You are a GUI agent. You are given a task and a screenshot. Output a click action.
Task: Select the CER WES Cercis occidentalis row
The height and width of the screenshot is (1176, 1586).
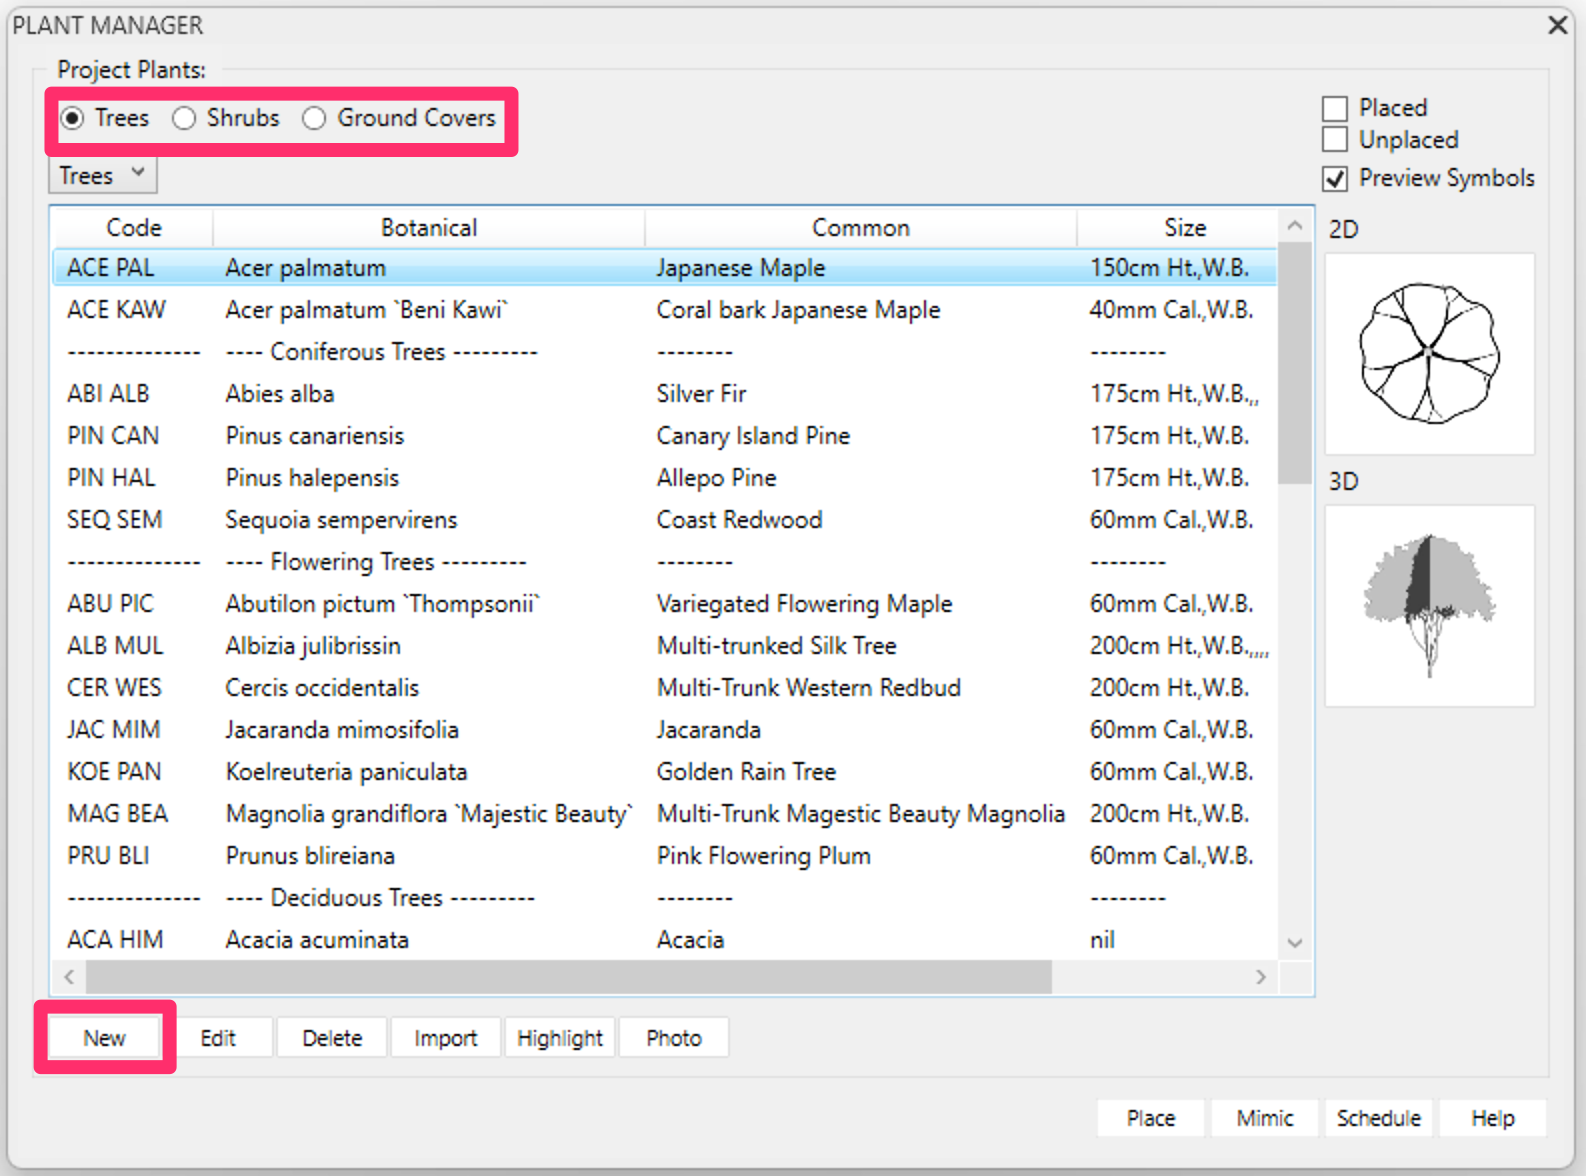pos(665,688)
